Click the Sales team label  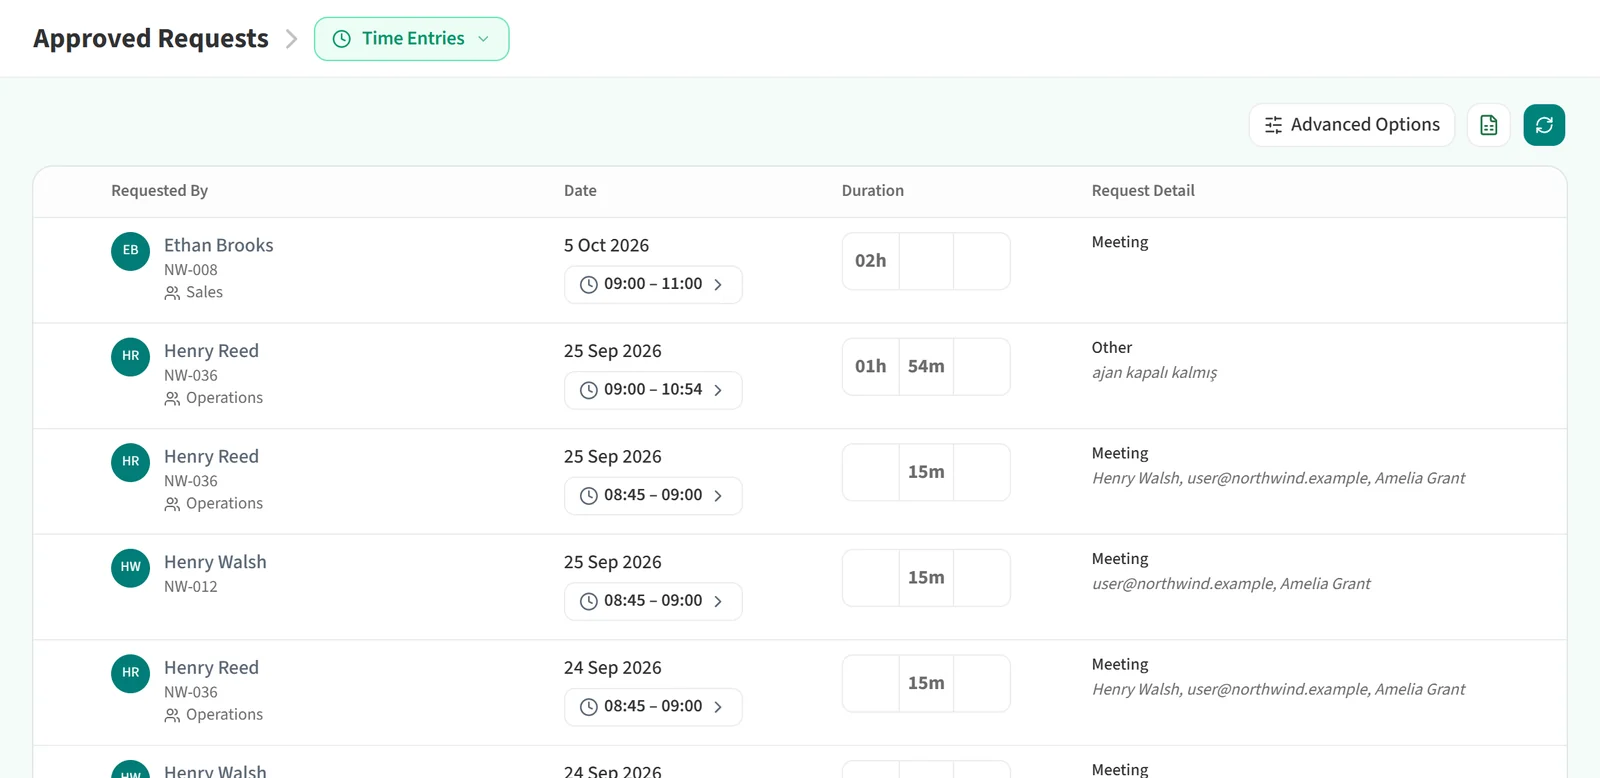[204, 293]
